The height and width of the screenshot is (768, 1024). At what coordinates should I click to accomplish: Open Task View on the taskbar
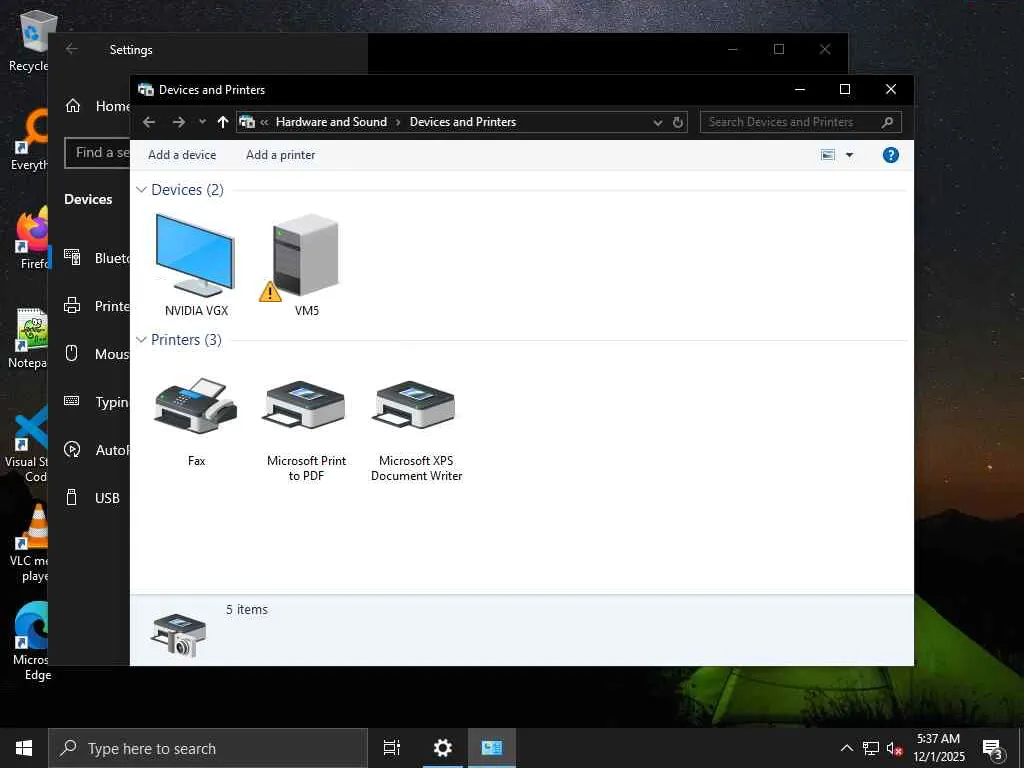point(391,748)
